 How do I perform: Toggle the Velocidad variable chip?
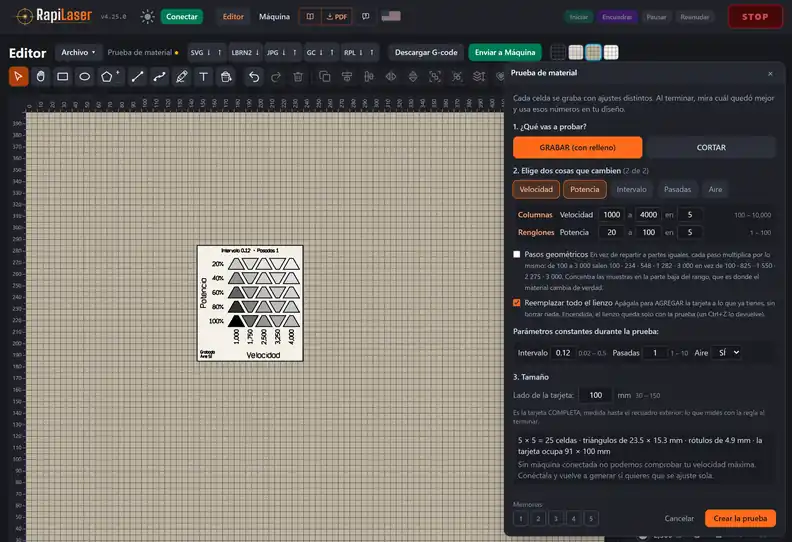coord(536,189)
